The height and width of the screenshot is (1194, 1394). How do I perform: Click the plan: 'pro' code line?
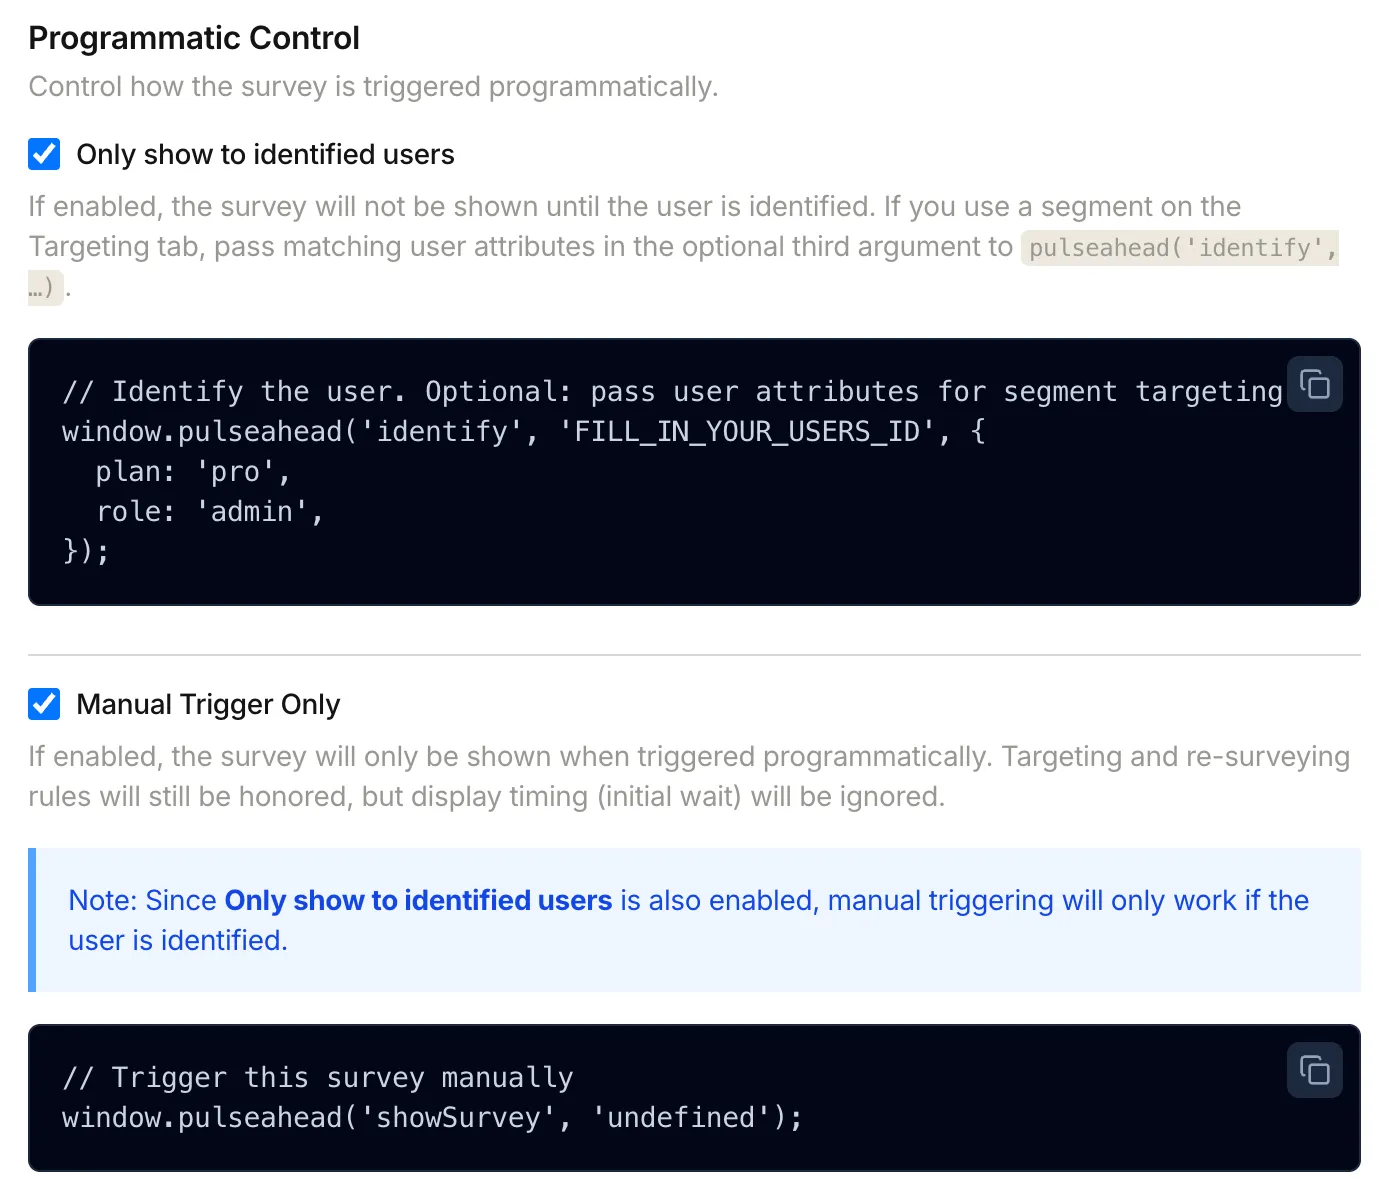pos(192,471)
